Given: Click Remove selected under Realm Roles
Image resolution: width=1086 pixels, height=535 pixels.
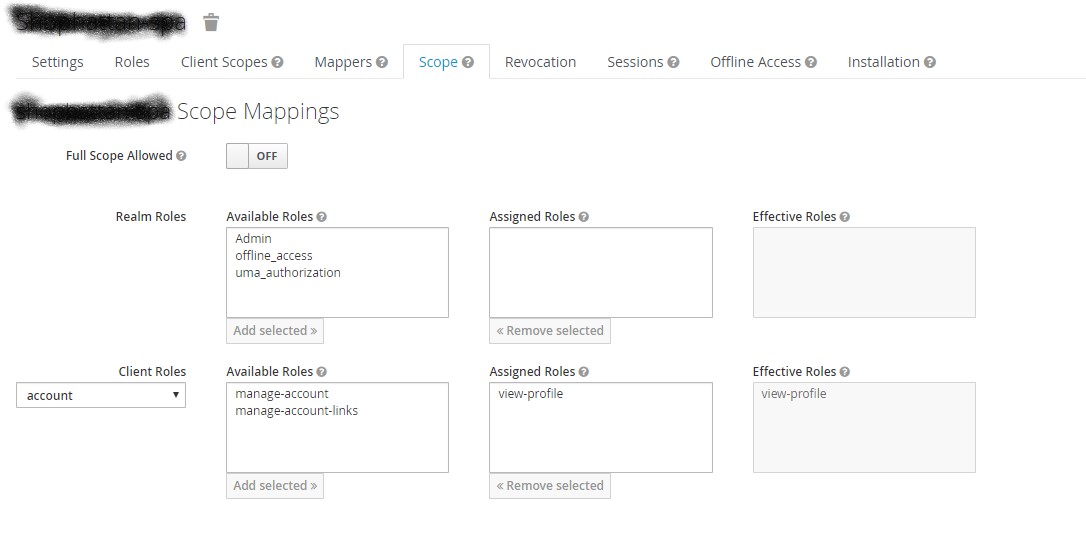Looking at the screenshot, I should [550, 331].
